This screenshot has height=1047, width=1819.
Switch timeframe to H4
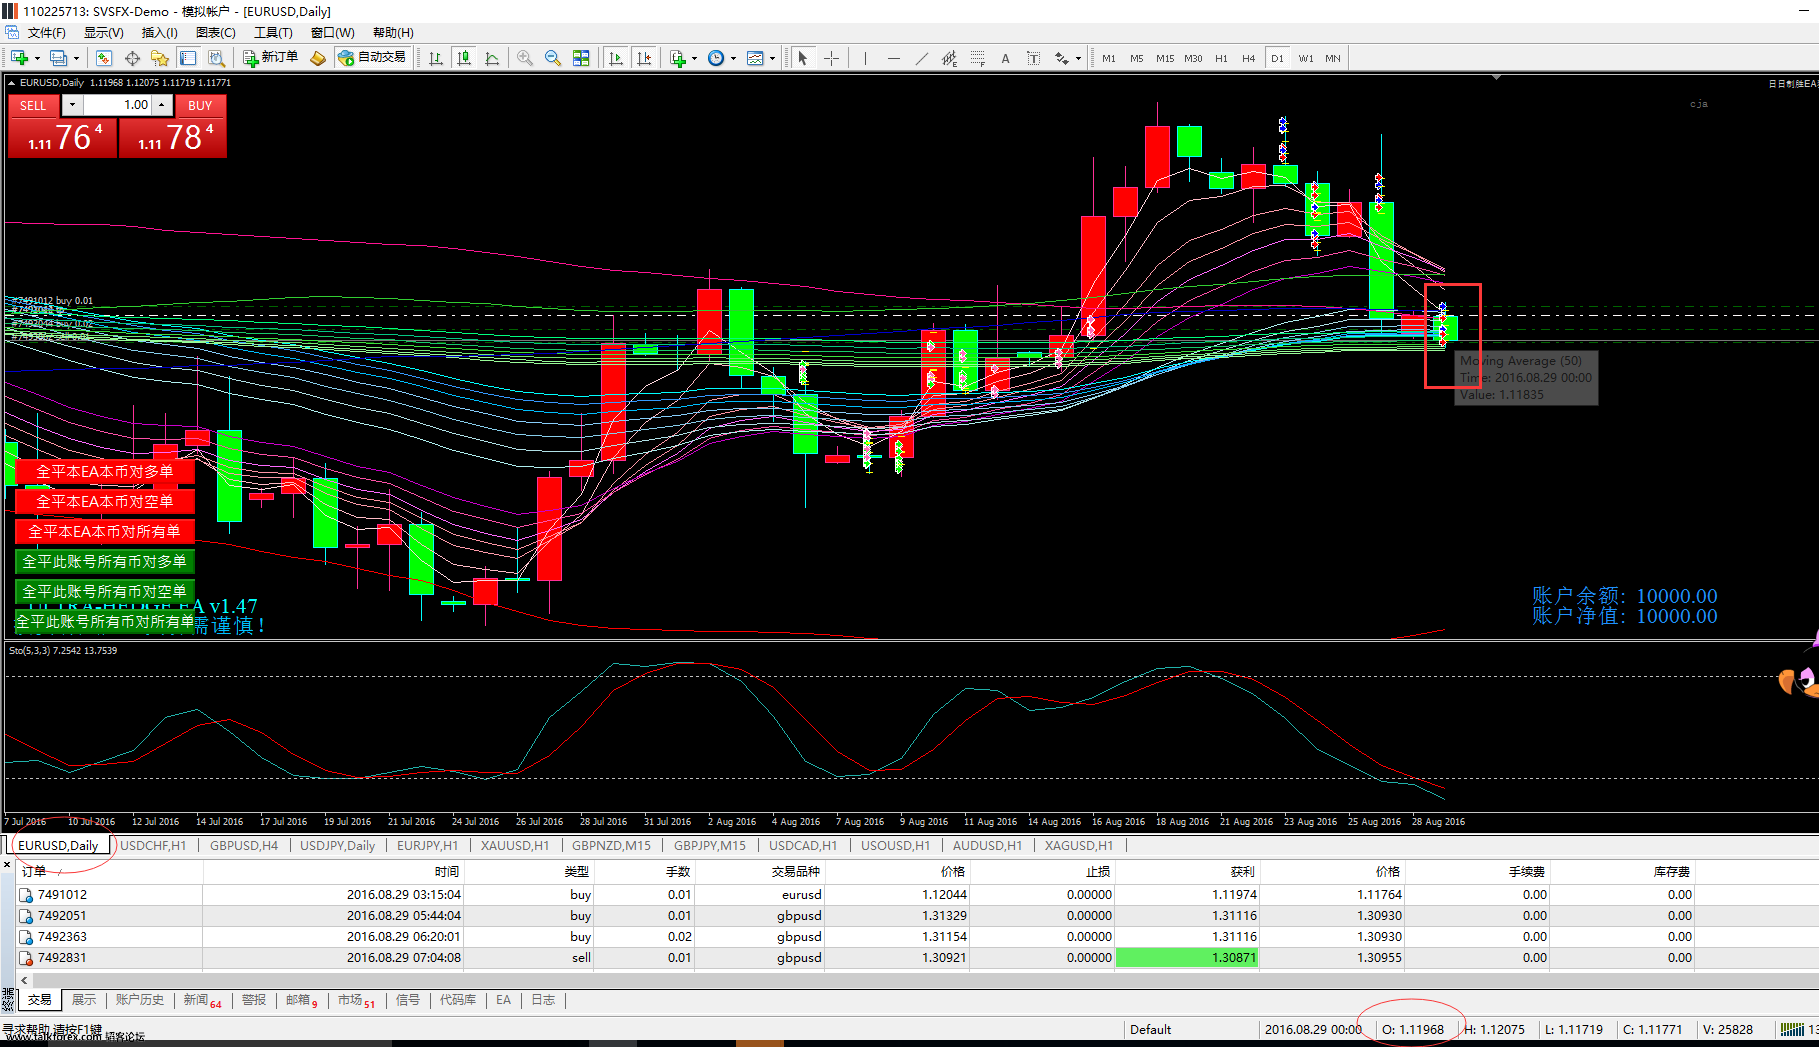(x=1248, y=58)
